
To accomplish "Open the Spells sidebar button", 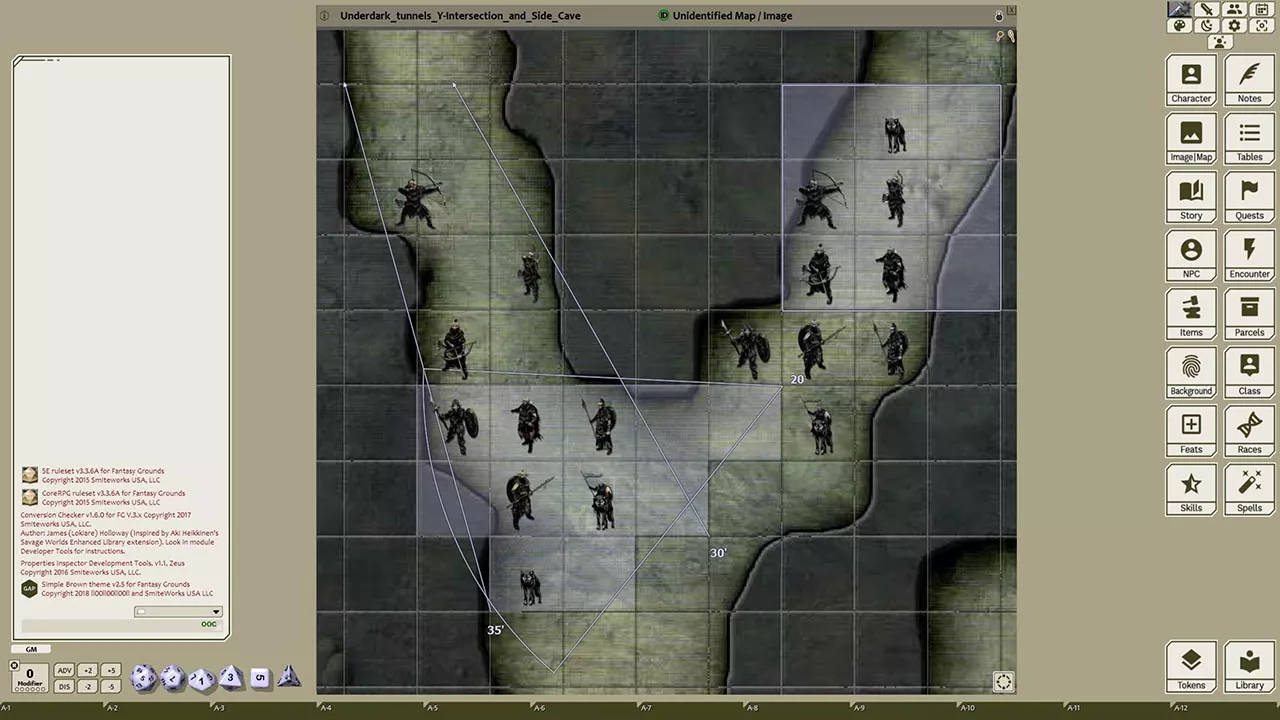I will point(1249,490).
